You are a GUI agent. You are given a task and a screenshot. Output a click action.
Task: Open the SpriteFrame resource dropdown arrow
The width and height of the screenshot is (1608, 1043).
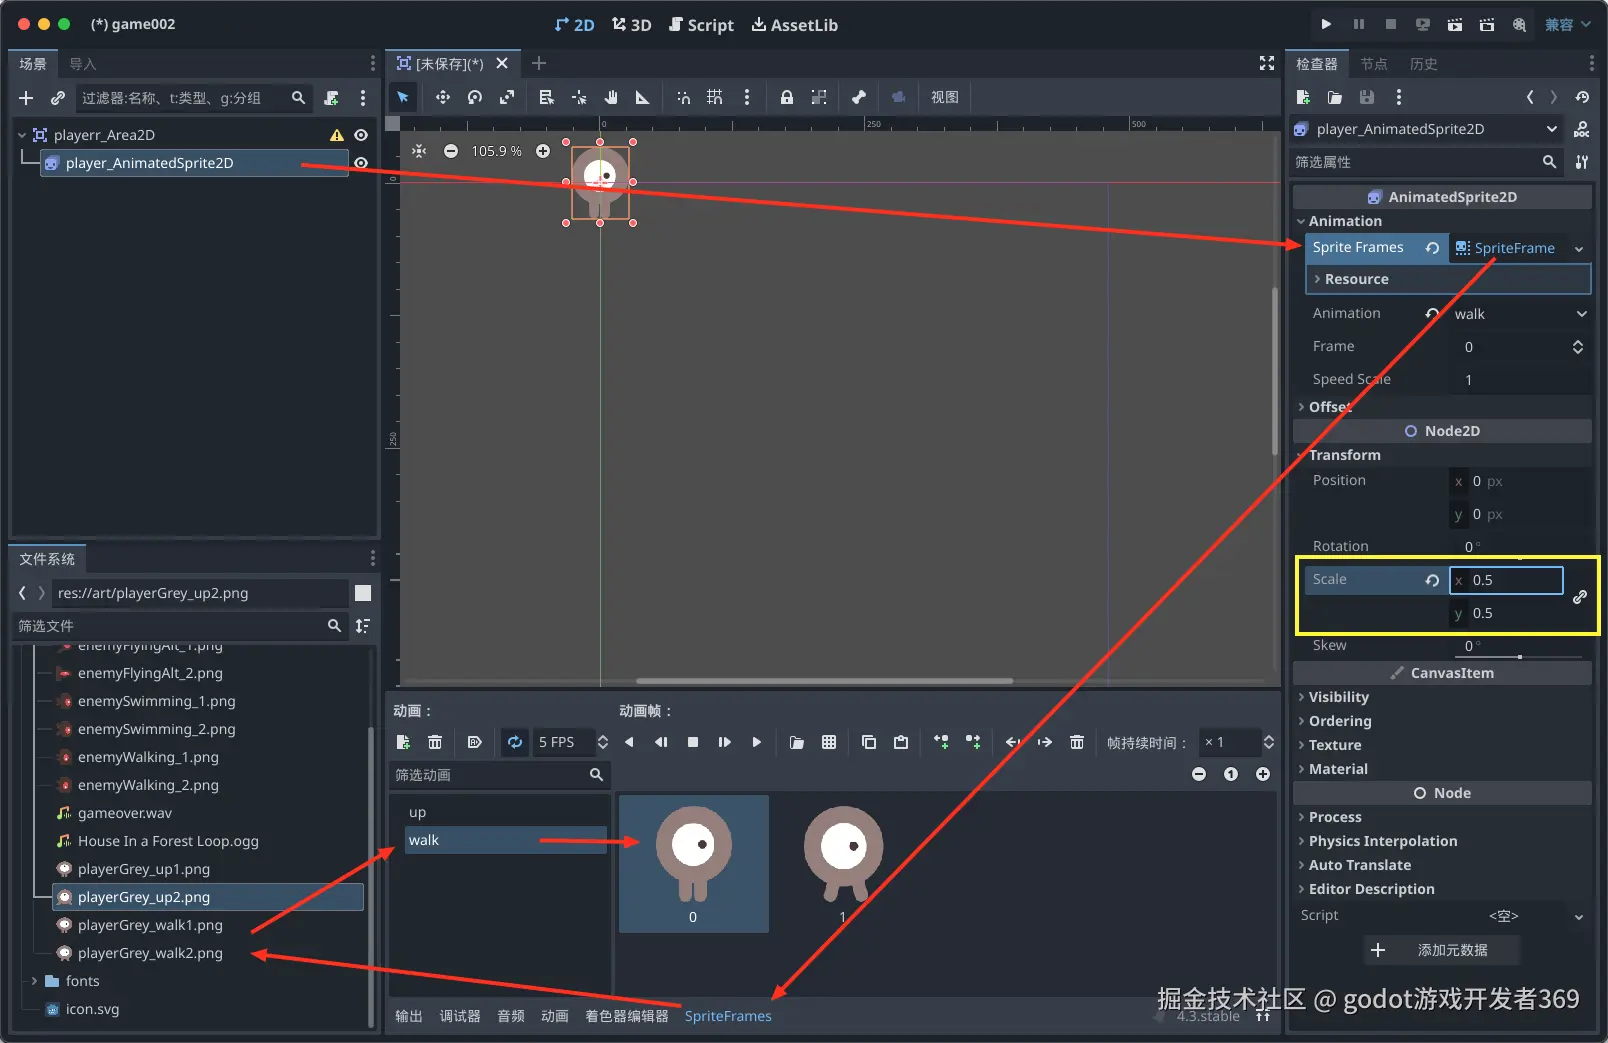point(1579,249)
